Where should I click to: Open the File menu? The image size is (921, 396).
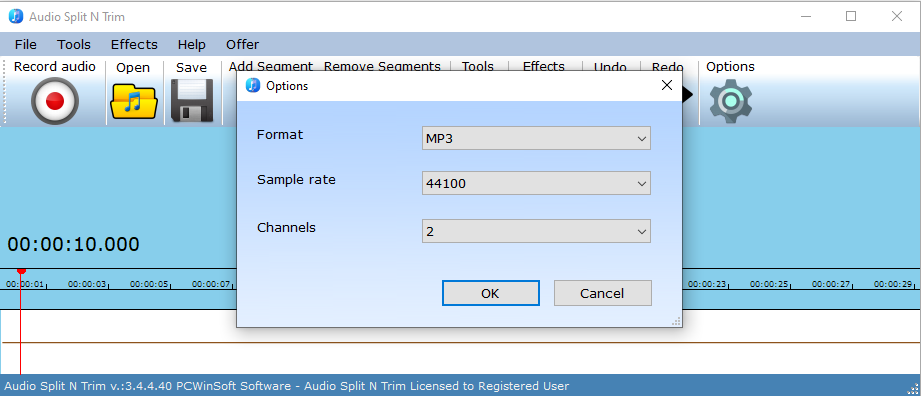click(25, 45)
